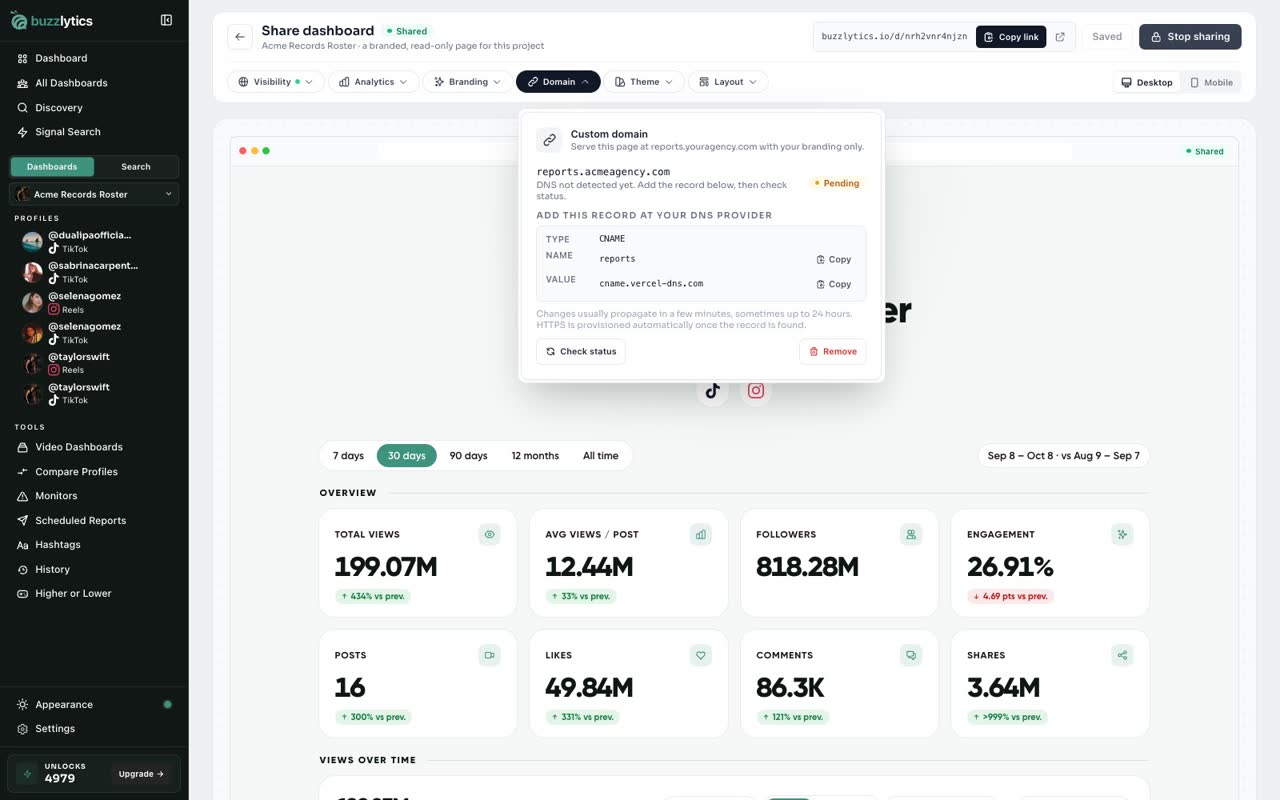Switch sidebar to Search mode
Image resolution: width=1280 pixels, height=800 pixels.
pyautogui.click(x=136, y=167)
